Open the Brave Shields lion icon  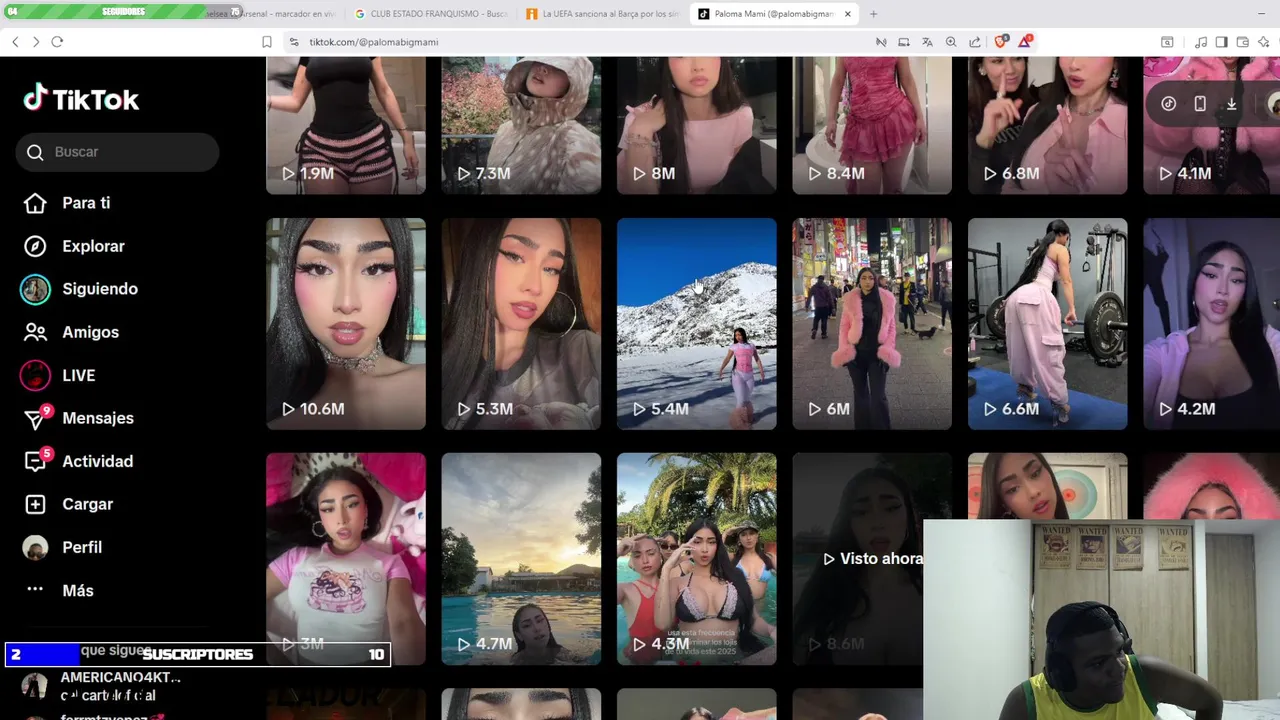pos(1001,41)
